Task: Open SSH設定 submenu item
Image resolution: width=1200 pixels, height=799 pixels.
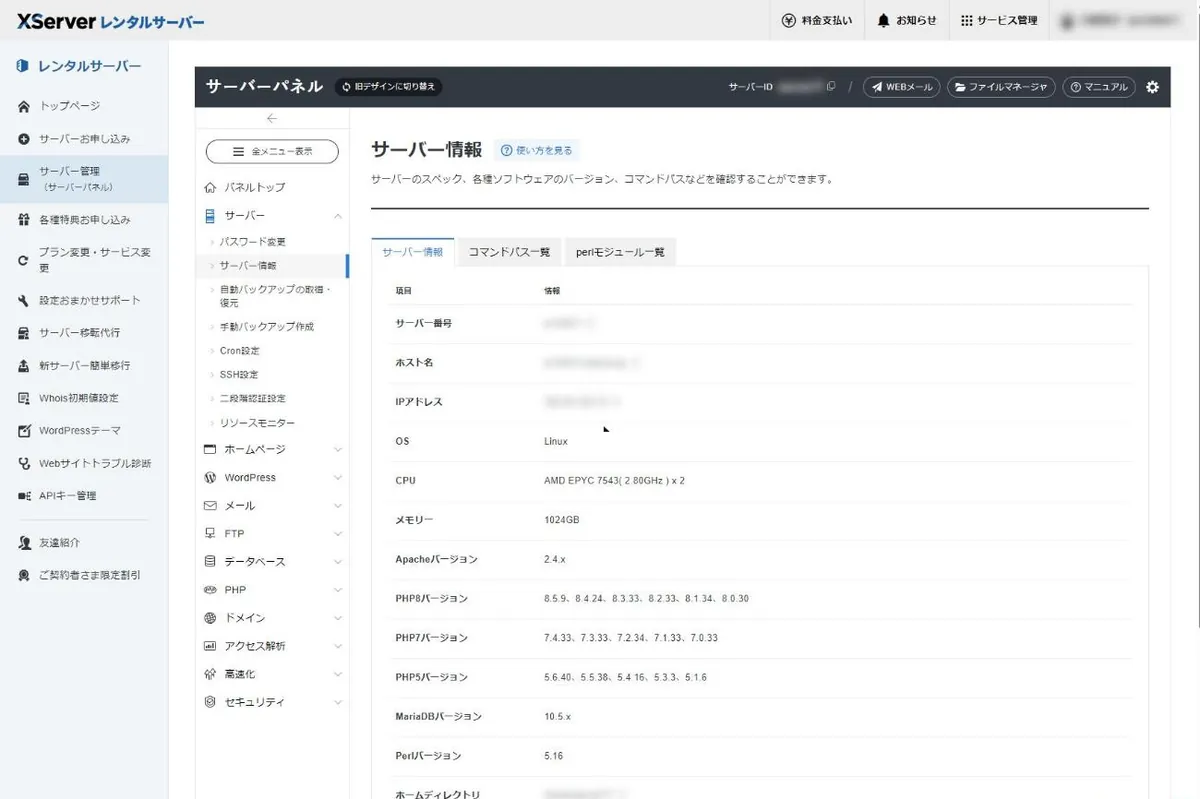Action: pyautogui.click(x=238, y=375)
